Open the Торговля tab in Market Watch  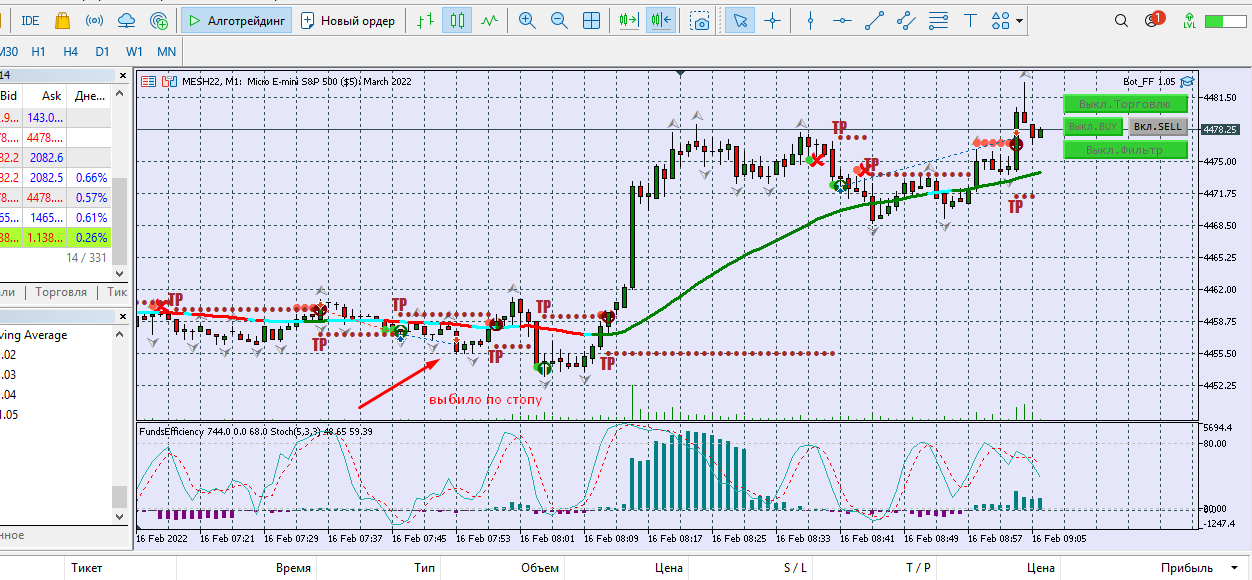point(61,292)
